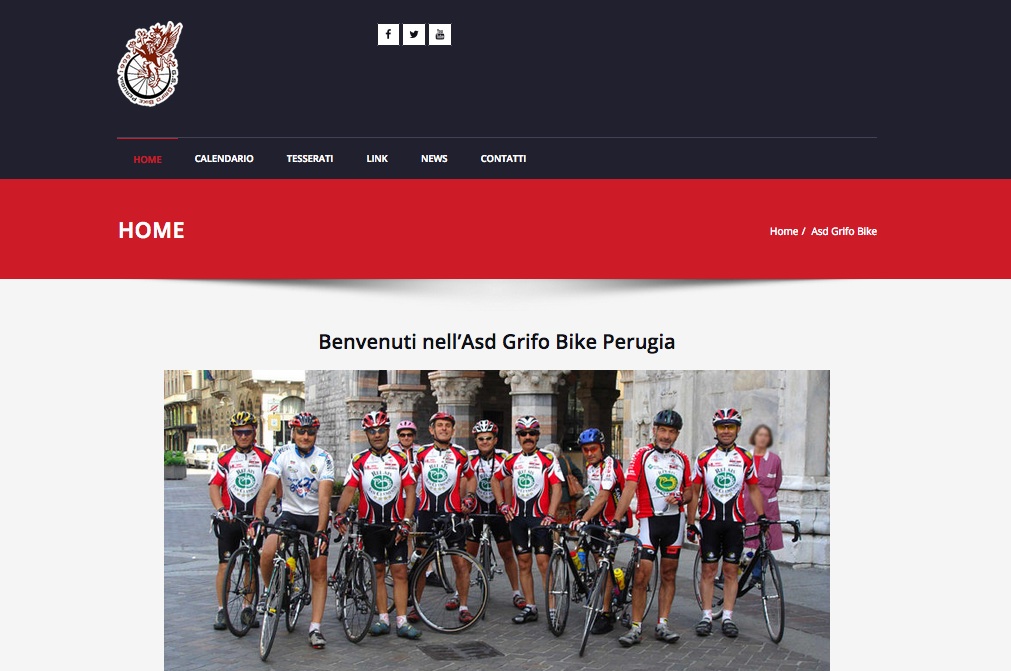
Task: Open the CALENDARIO menu item
Action: pyautogui.click(x=224, y=159)
